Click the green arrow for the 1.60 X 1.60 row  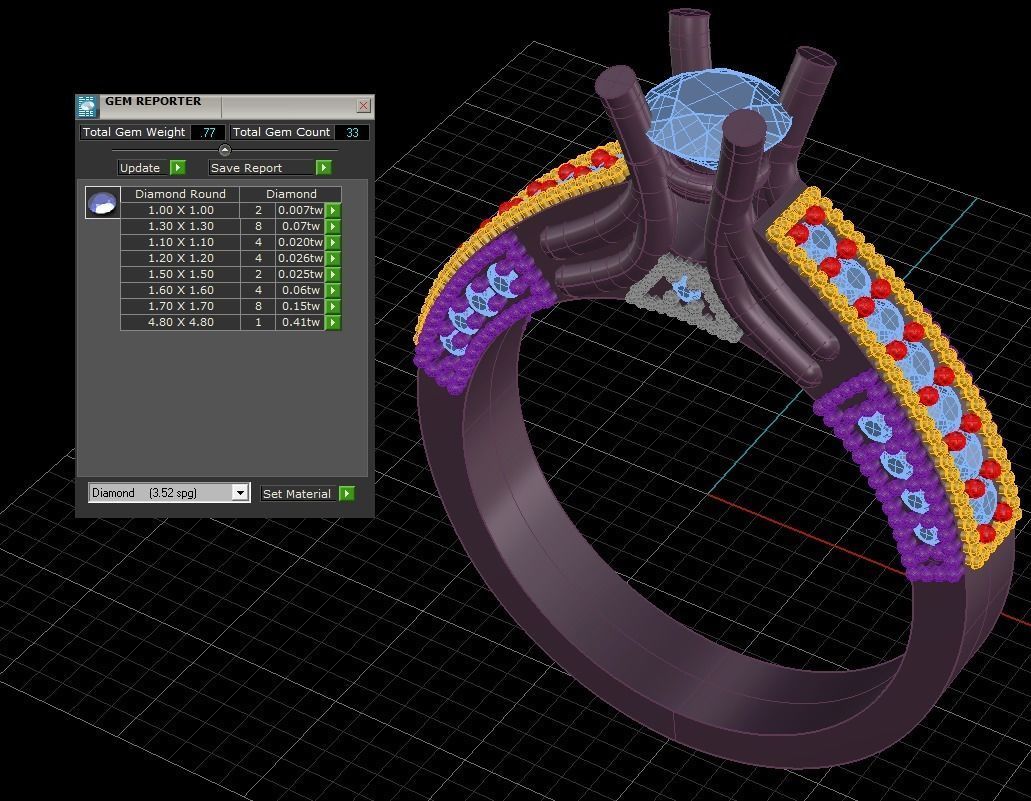click(x=333, y=290)
